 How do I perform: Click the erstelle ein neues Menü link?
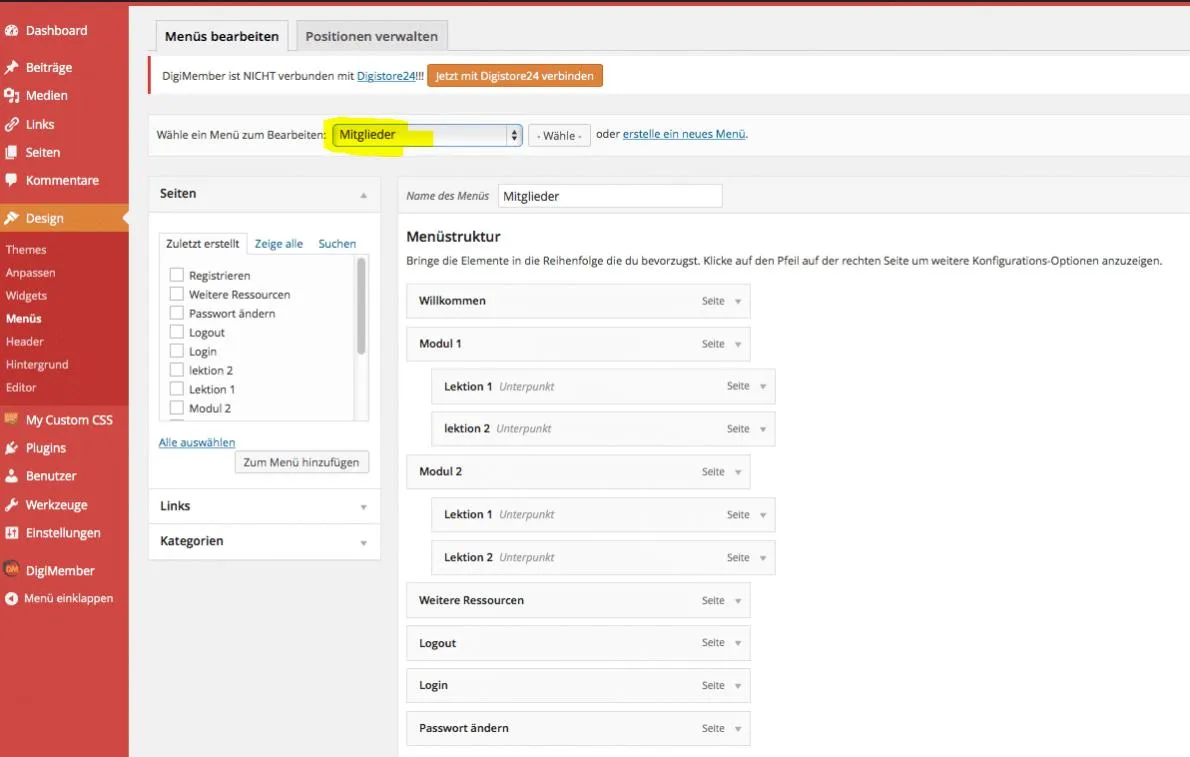[x=684, y=134]
